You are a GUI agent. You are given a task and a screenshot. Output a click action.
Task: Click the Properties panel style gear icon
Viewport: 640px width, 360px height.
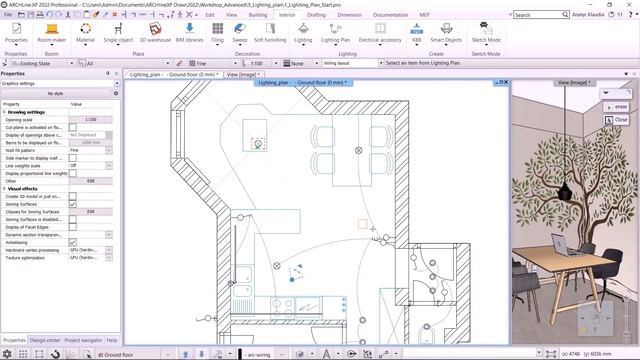pyautogui.click(x=116, y=93)
